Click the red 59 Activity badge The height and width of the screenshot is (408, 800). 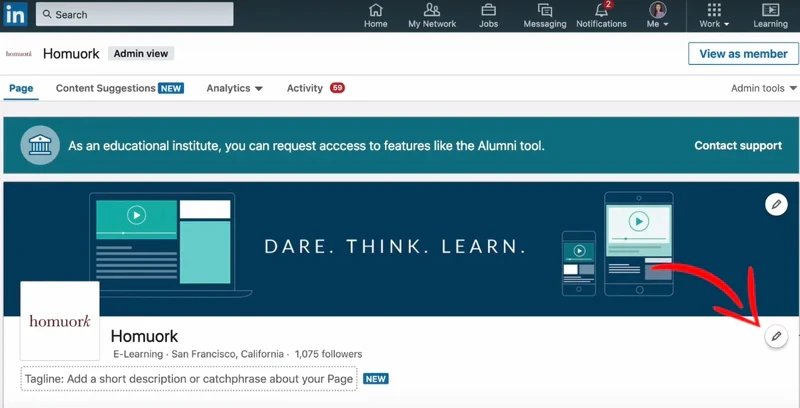337,88
